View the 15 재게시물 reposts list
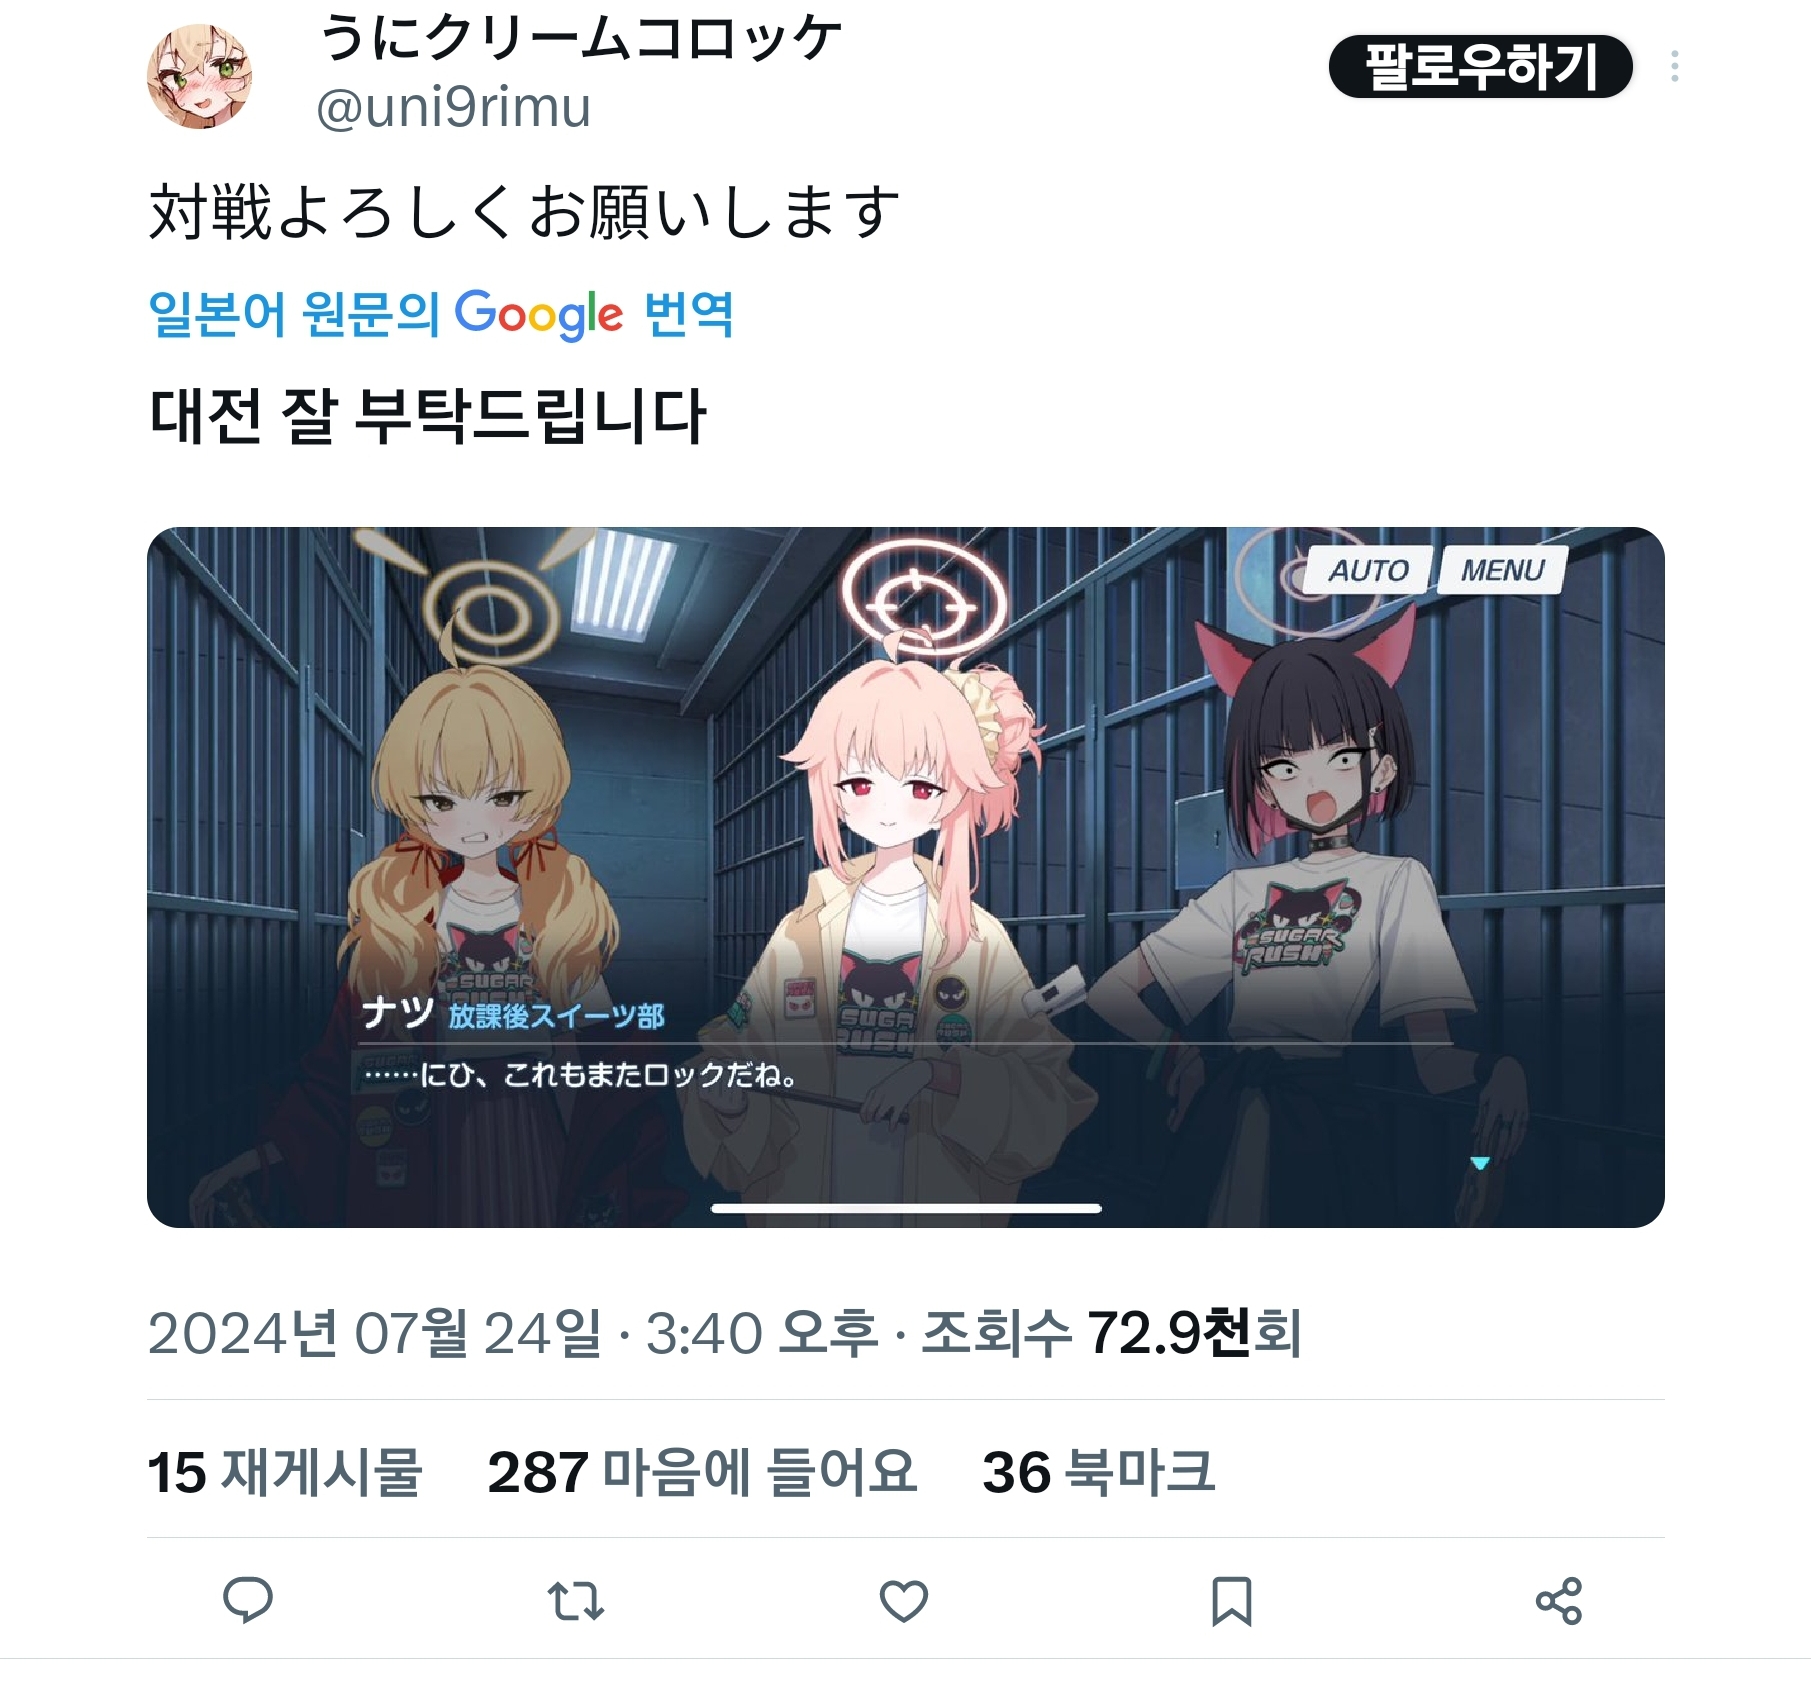This screenshot has width=1811, height=1691. point(285,1472)
